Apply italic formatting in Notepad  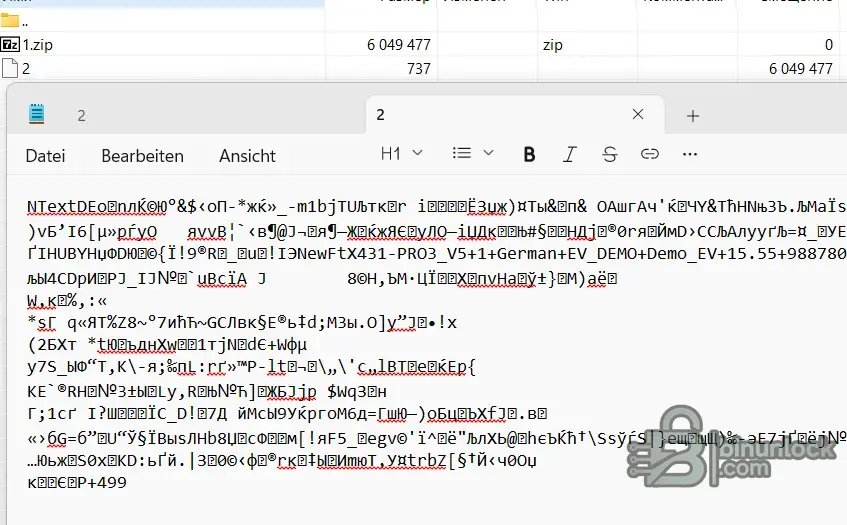pyautogui.click(x=569, y=154)
